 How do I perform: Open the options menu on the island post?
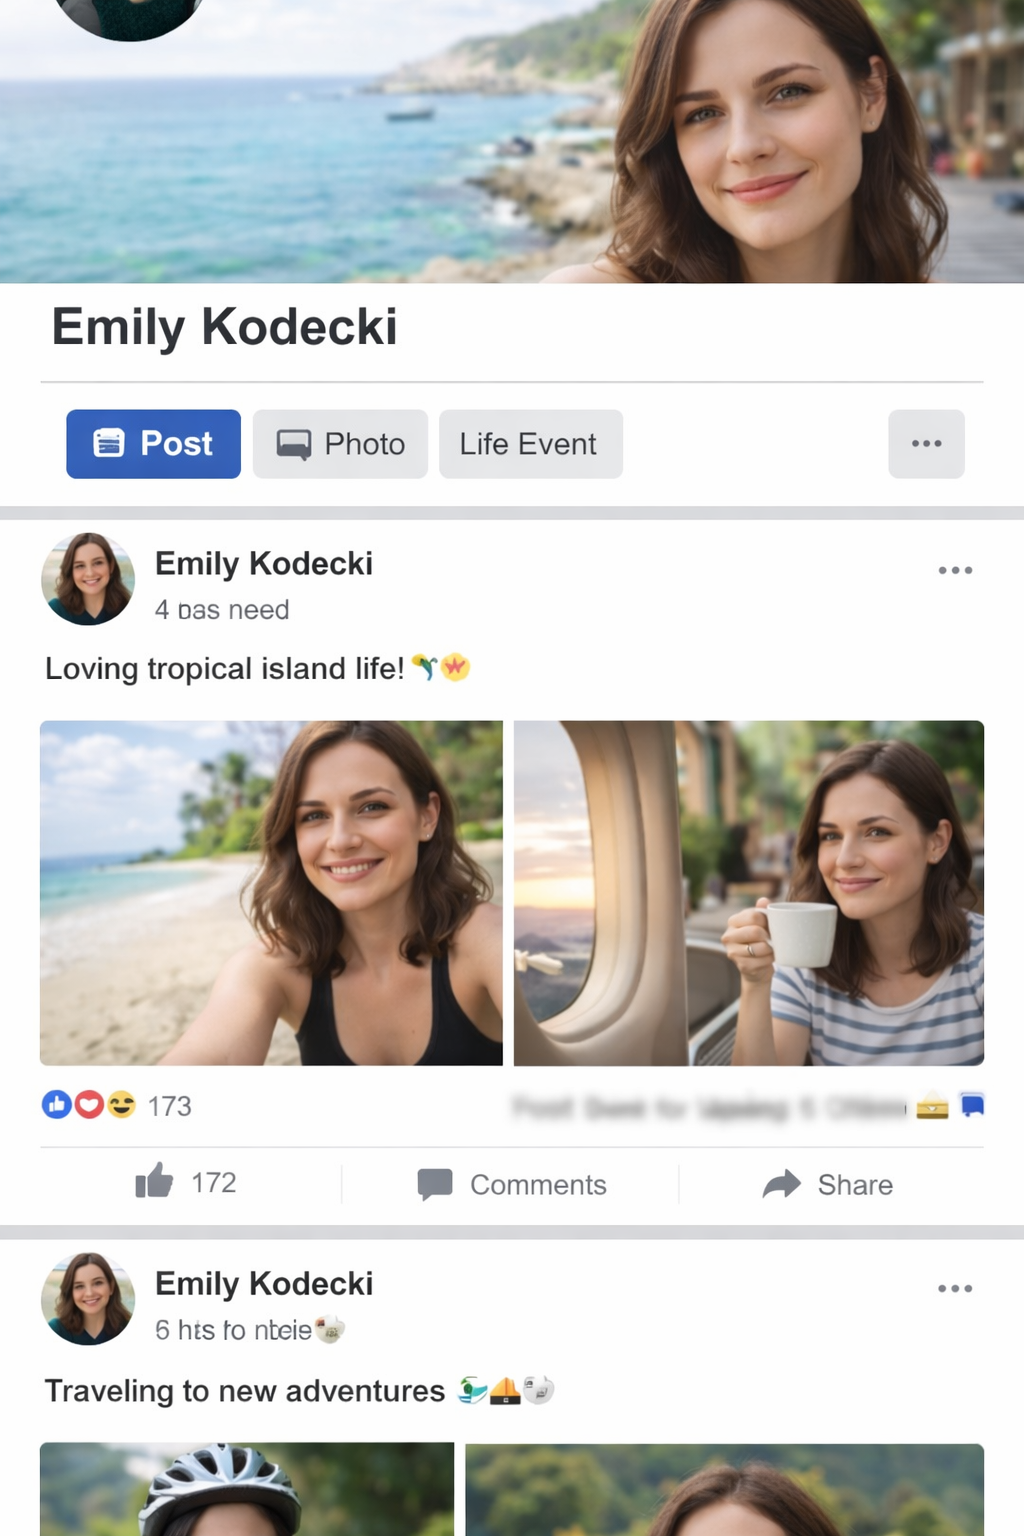click(x=955, y=569)
